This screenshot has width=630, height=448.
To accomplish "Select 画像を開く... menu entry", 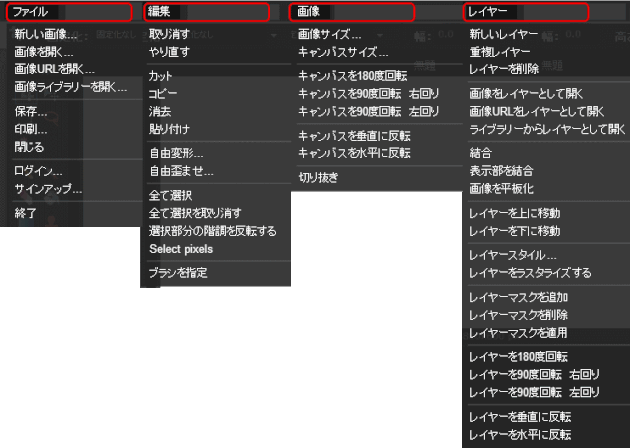I will (x=44, y=52).
